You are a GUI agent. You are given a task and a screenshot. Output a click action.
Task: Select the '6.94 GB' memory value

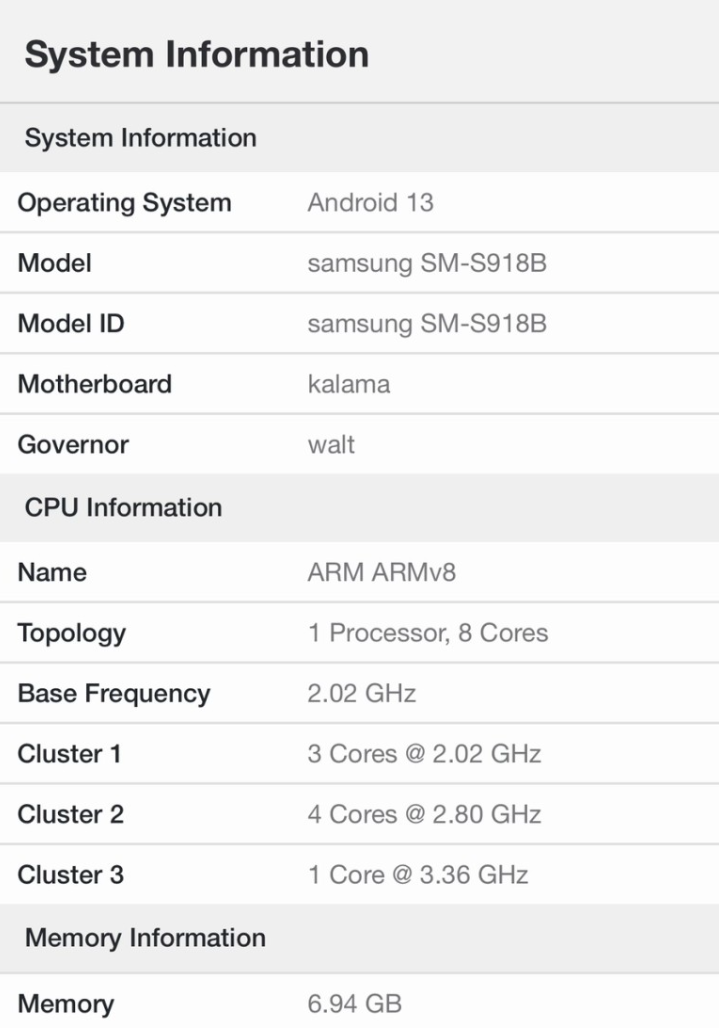coord(354,1004)
